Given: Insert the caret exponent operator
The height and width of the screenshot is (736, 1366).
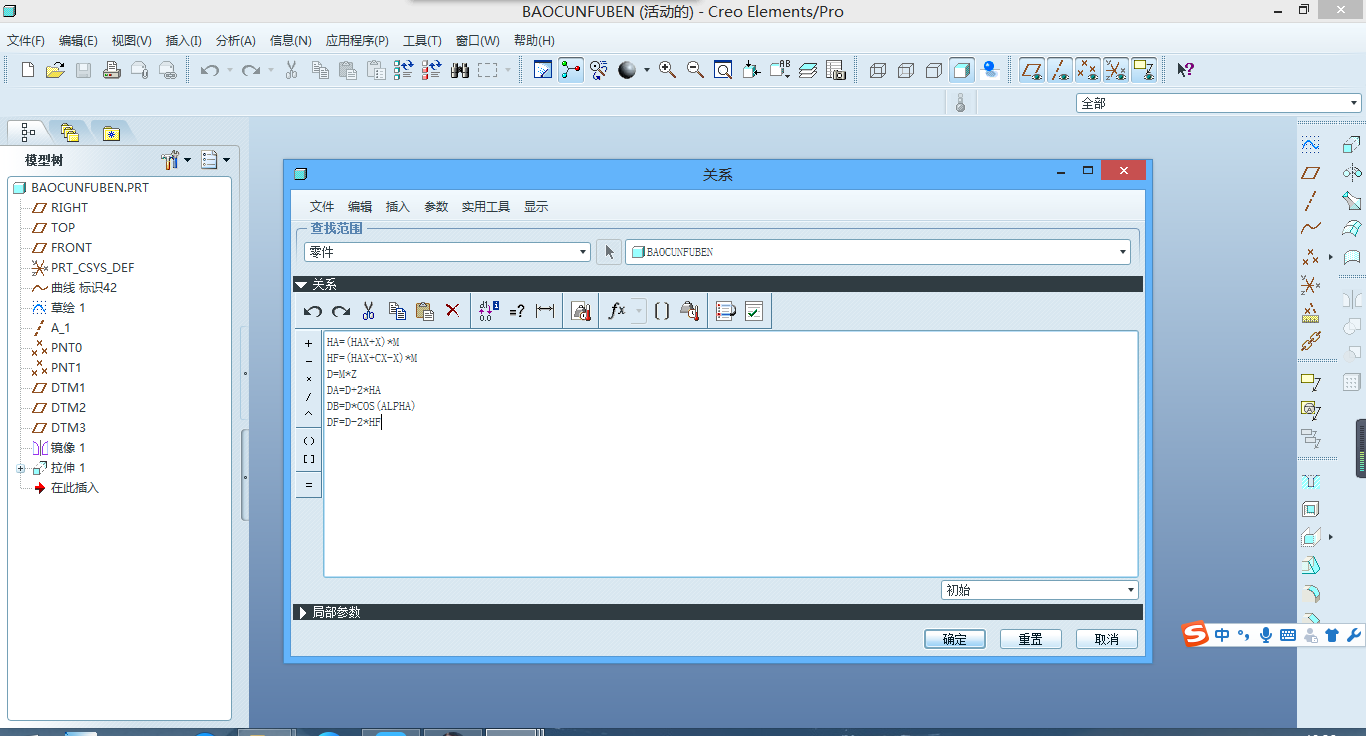Looking at the screenshot, I should click(309, 413).
